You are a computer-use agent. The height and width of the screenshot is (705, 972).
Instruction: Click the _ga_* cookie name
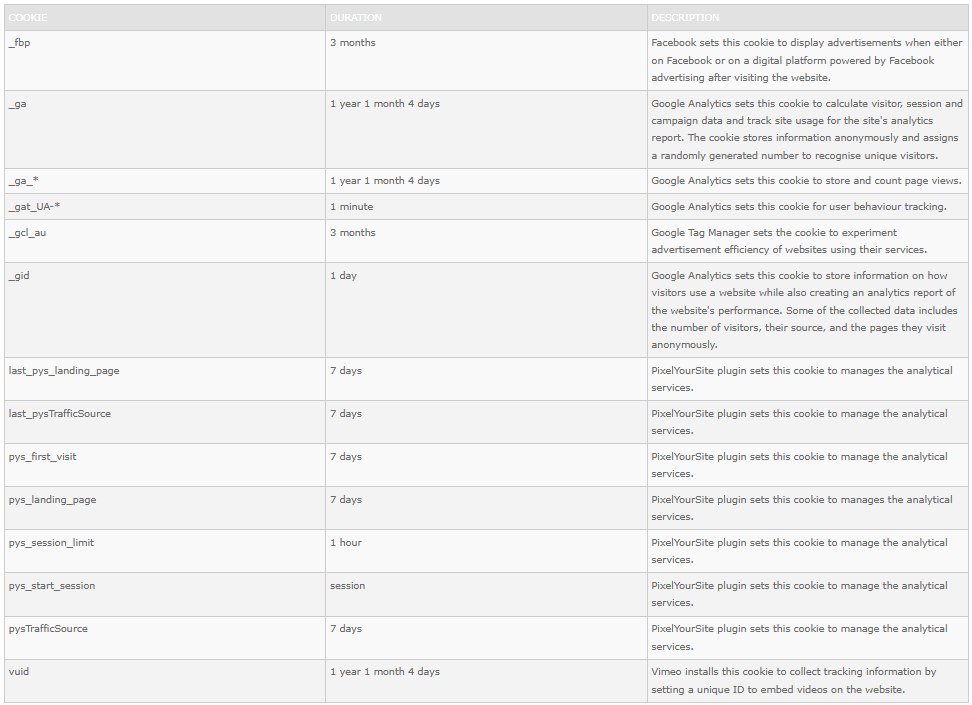24,180
